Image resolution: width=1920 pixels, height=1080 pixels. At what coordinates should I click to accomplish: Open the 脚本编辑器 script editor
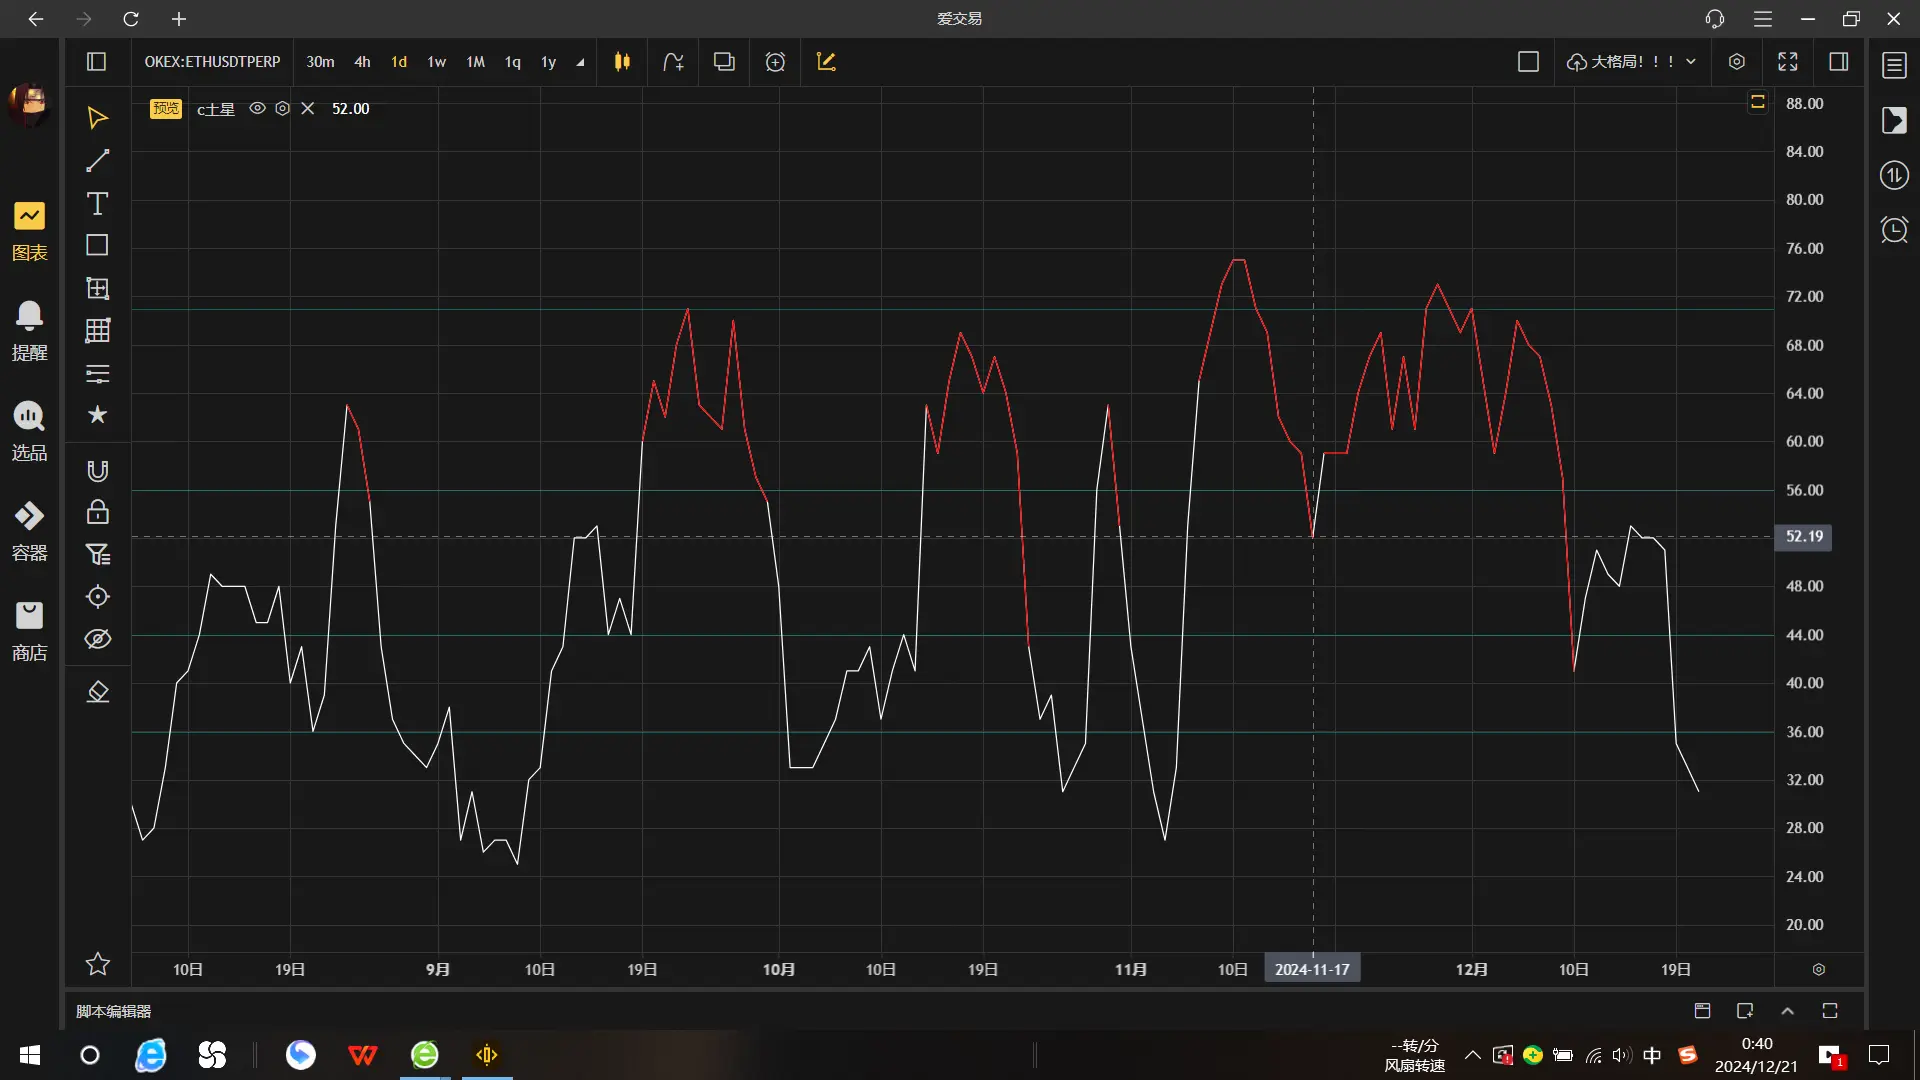point(114,1011)
